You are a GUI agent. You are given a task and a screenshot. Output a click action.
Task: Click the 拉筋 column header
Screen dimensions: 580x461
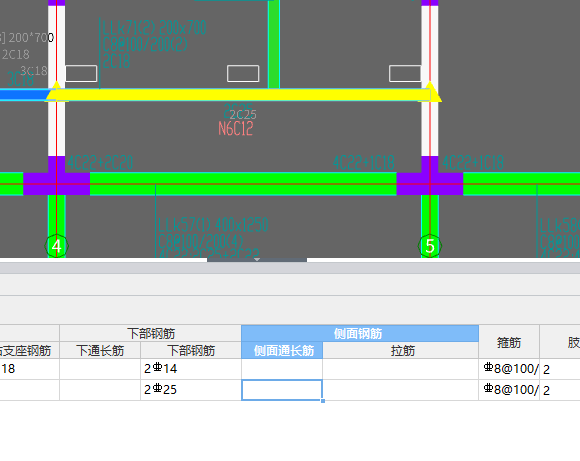coord(401,350)
